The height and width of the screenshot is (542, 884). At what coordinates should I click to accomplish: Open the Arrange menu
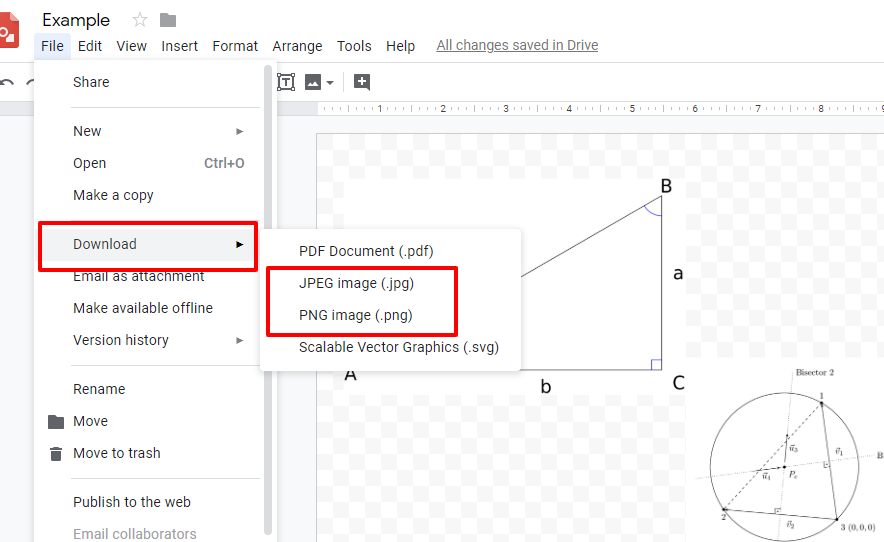coord(297,46)
